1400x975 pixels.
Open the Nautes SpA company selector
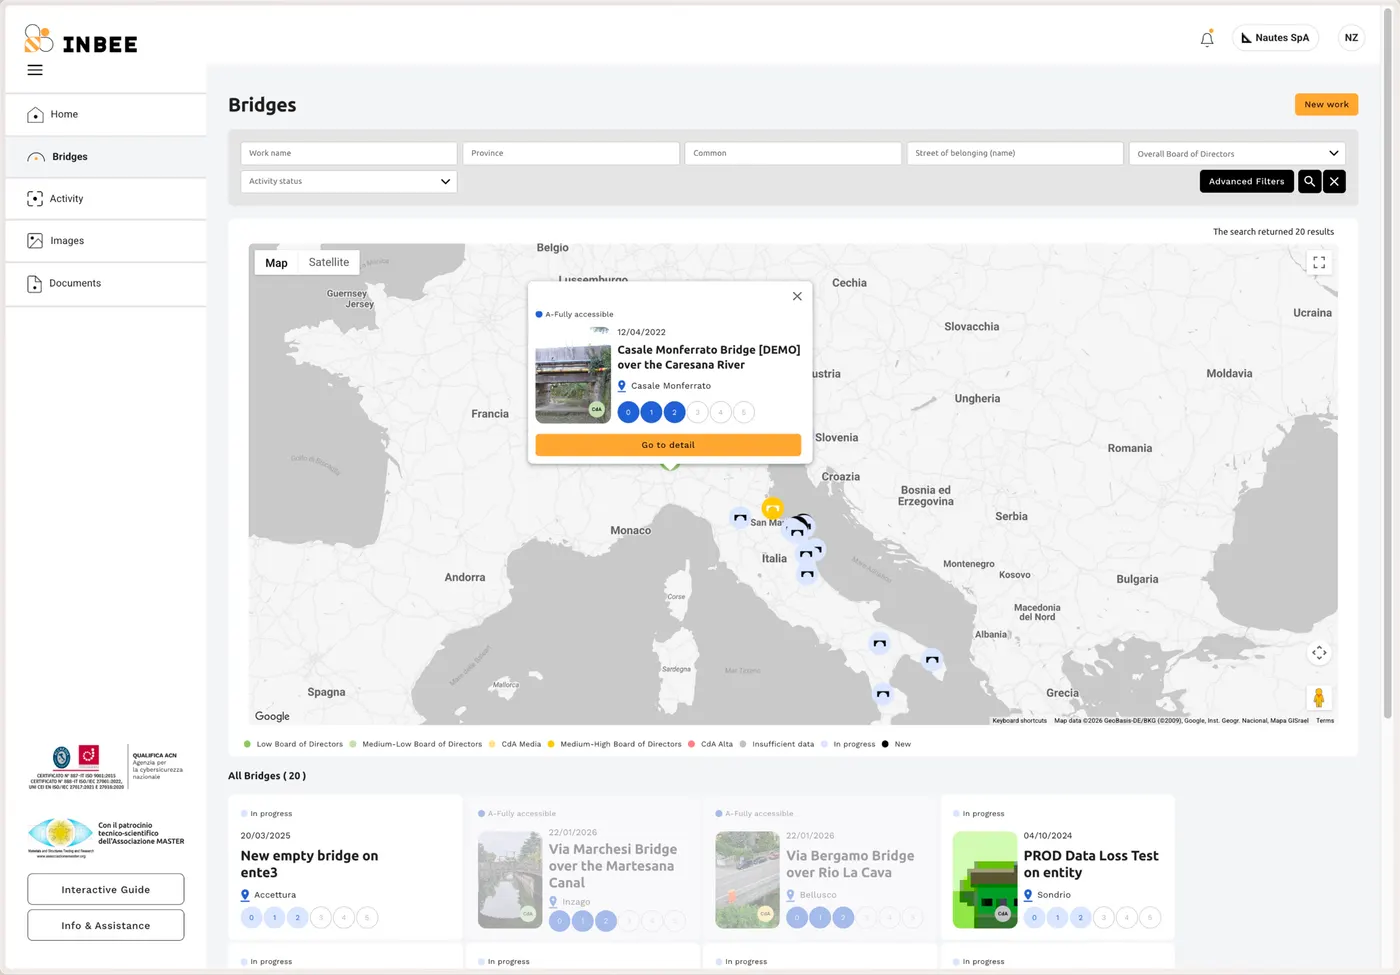pos(1275,38)
